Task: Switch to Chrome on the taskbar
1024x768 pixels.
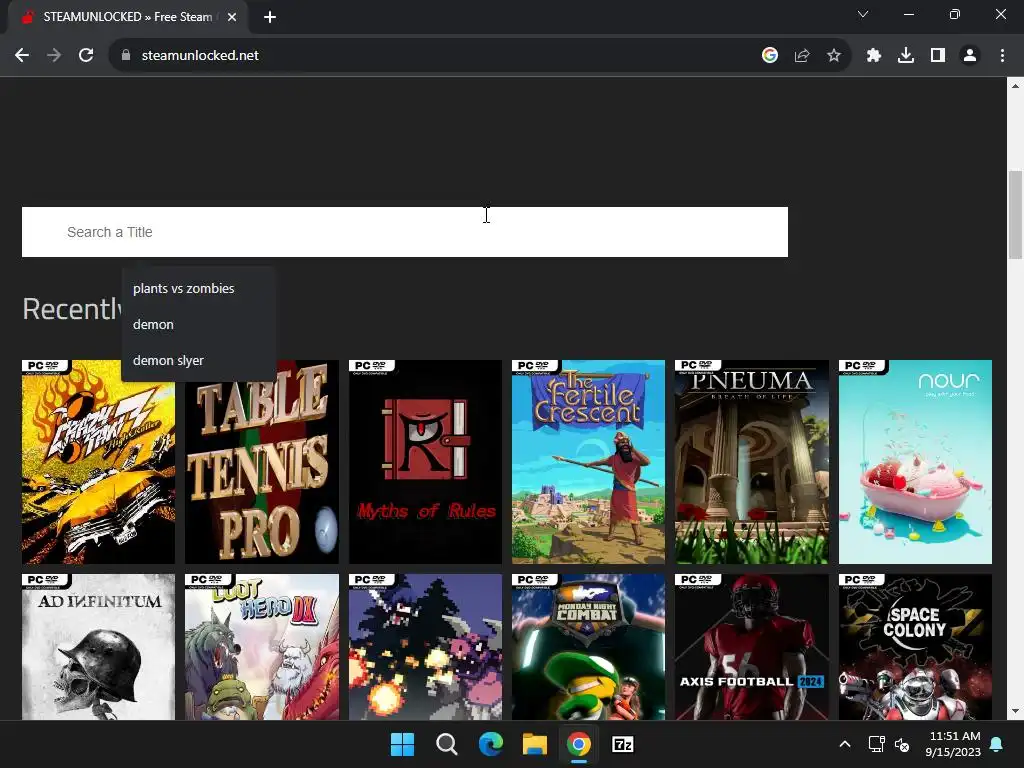Action: point(579,744)
